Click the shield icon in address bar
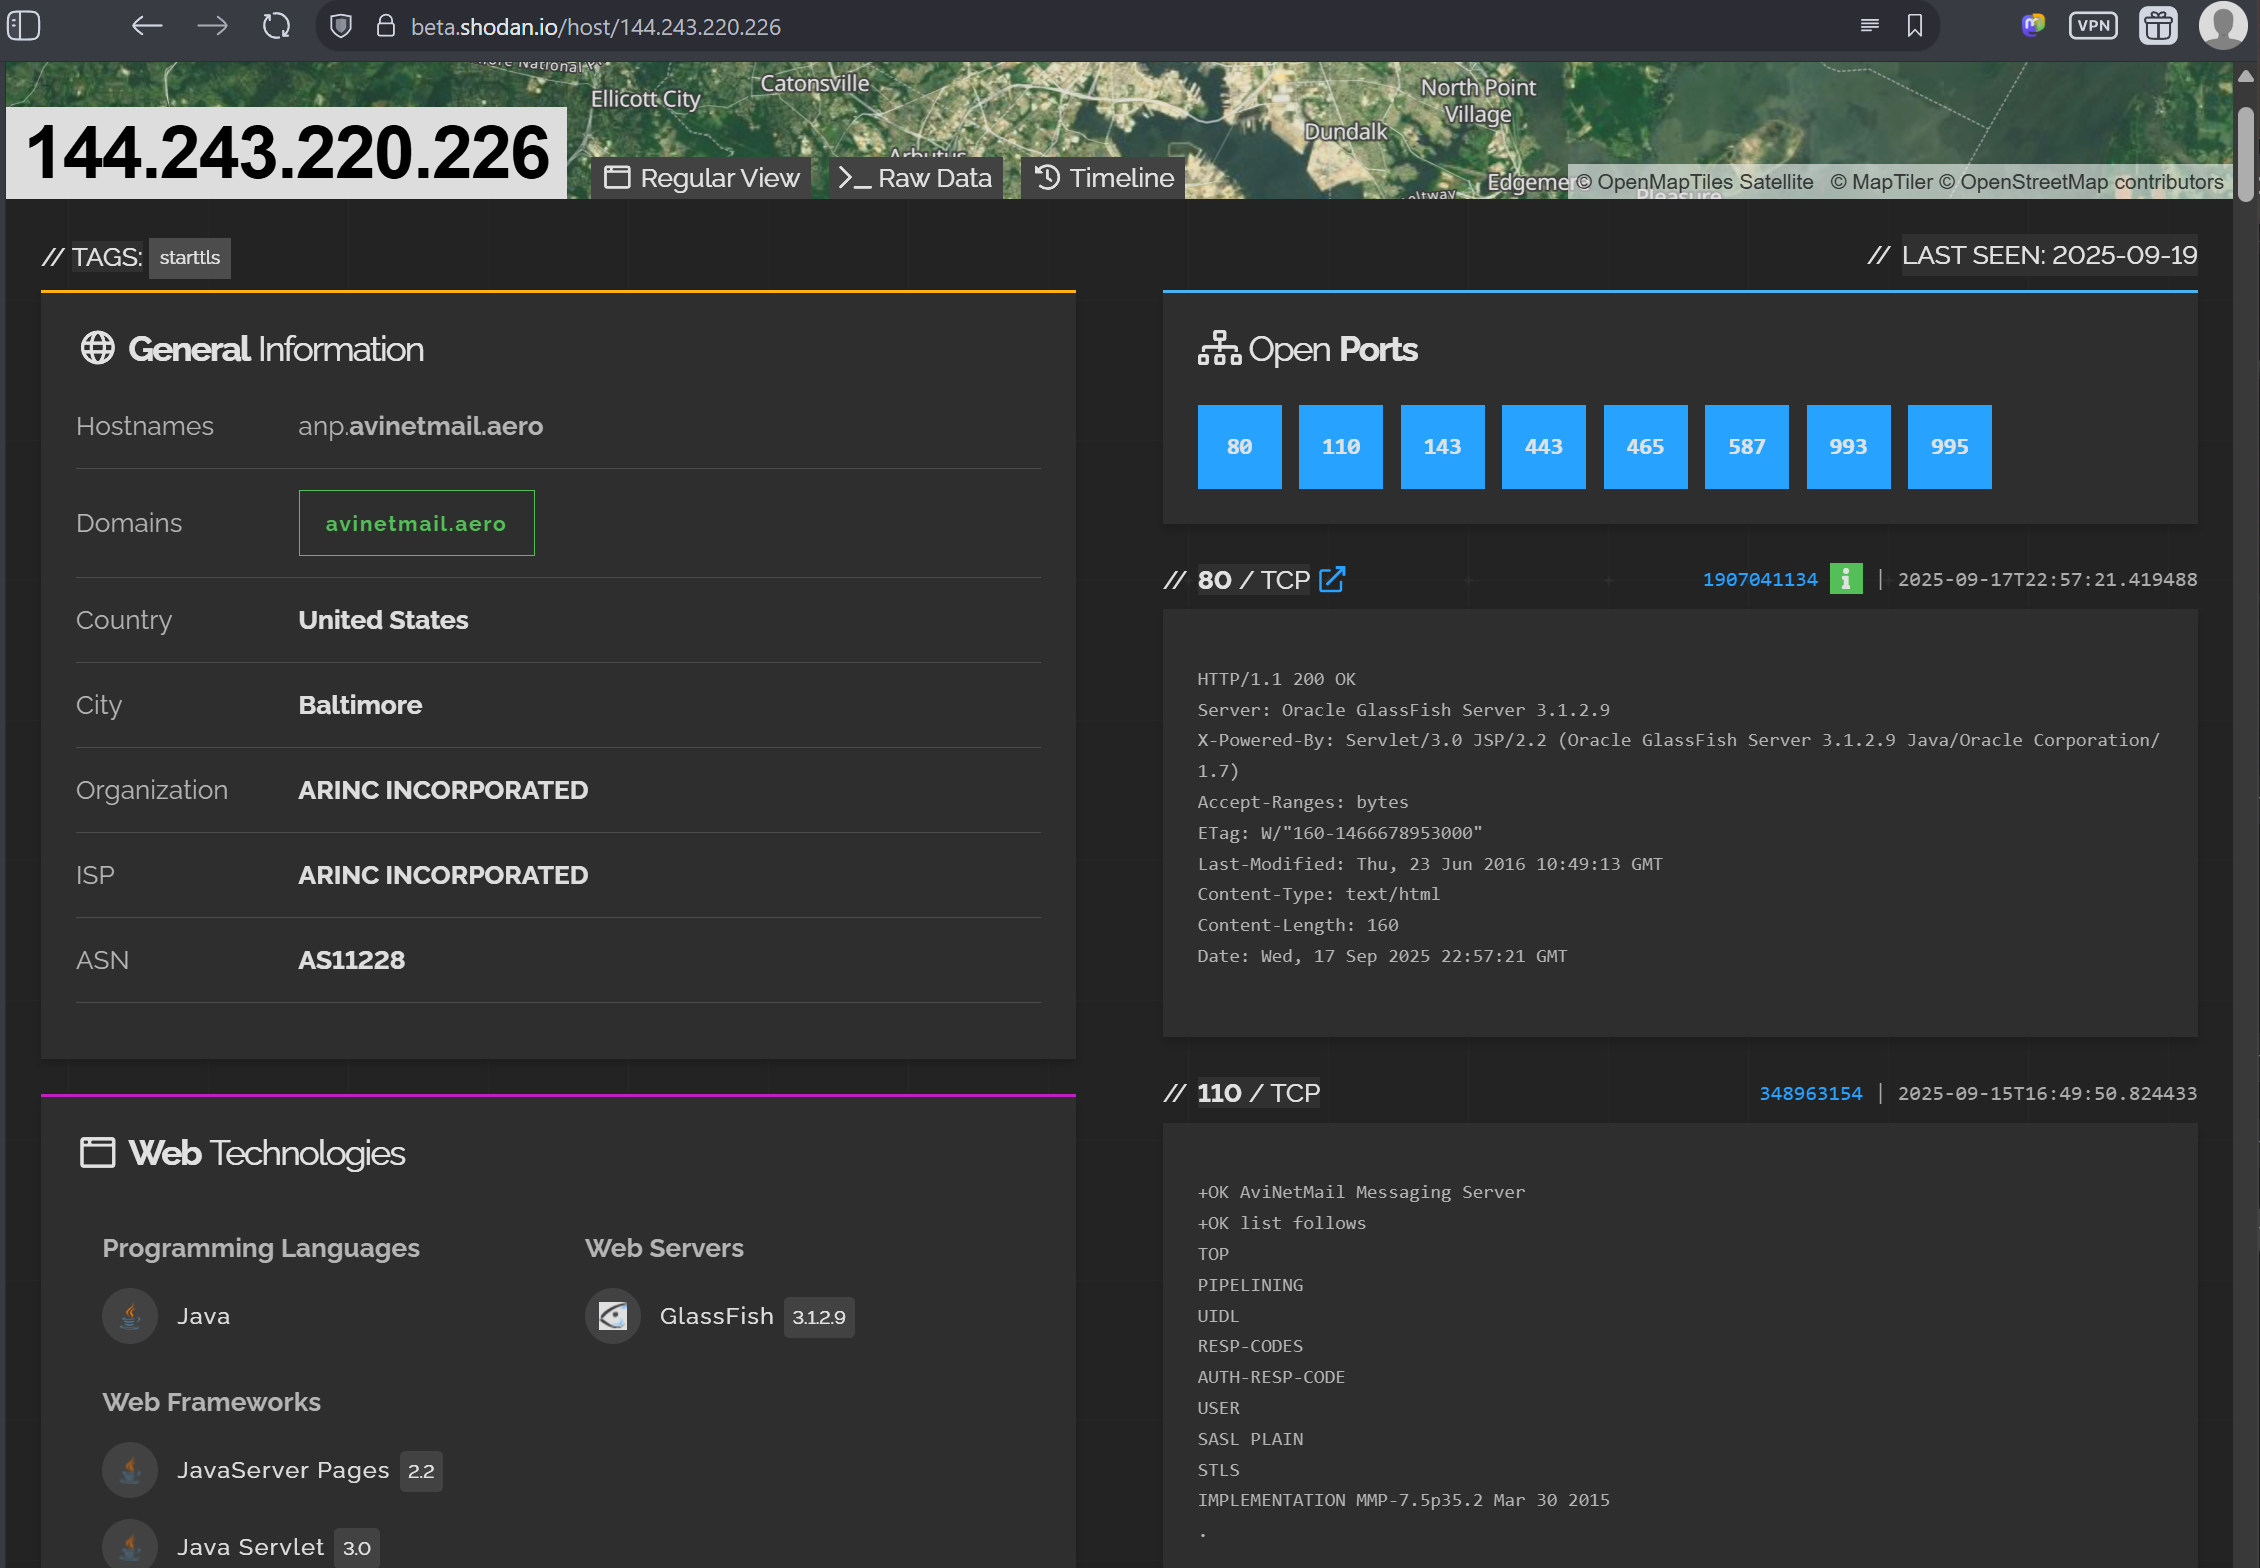This screenshot has width=2260, height=1568. click(x=341, y=26)
